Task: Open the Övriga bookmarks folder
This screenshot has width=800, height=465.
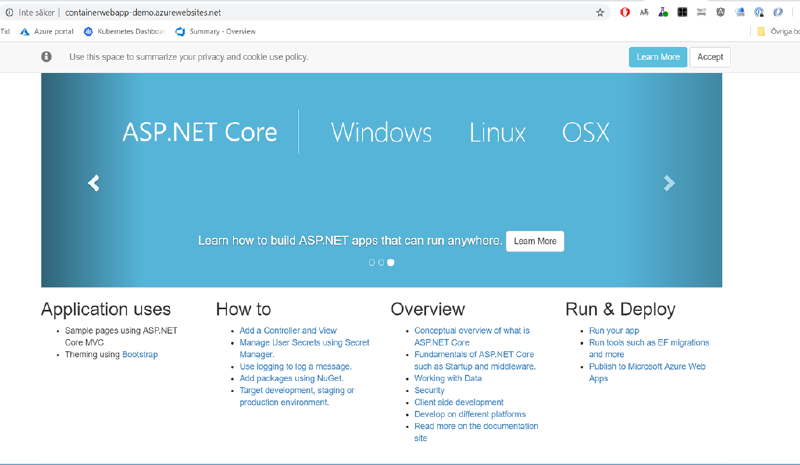Action: coord(778,32)
